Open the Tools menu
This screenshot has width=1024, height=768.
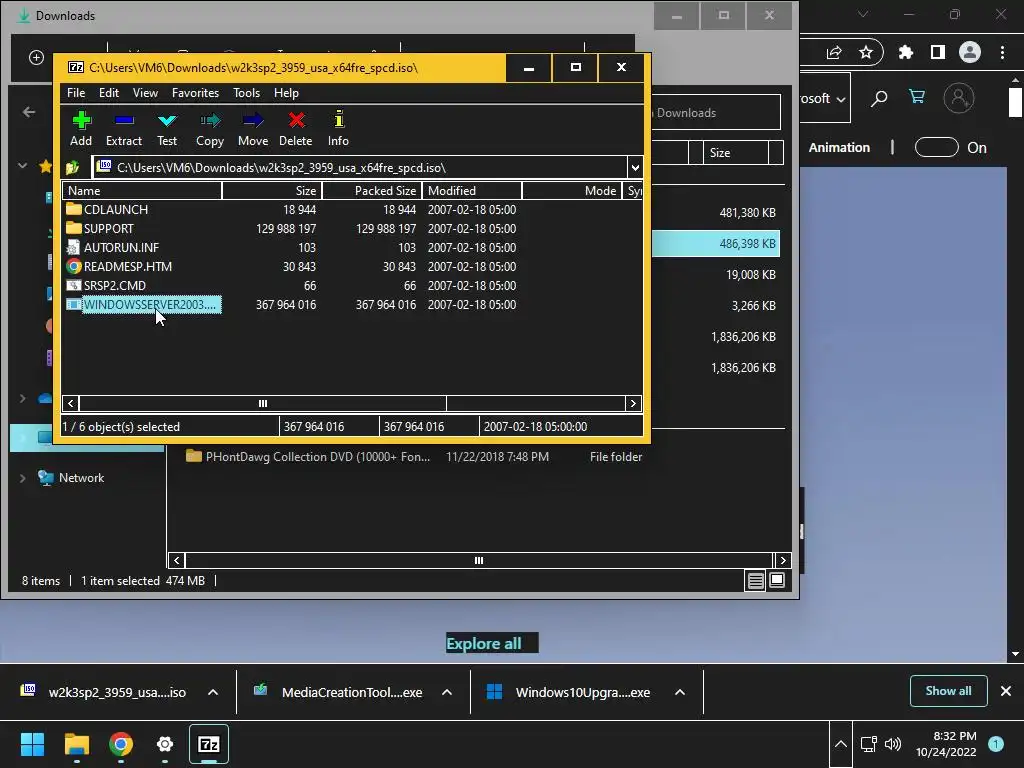[246, 93]
